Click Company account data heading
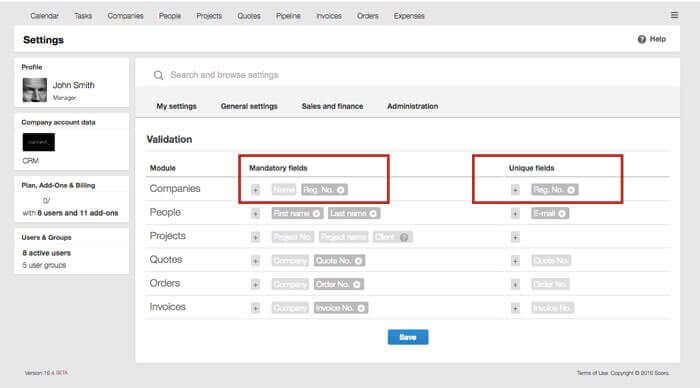The width and height of the screenshot is (700, 388). pyautogui.click(x=58, y=122)
